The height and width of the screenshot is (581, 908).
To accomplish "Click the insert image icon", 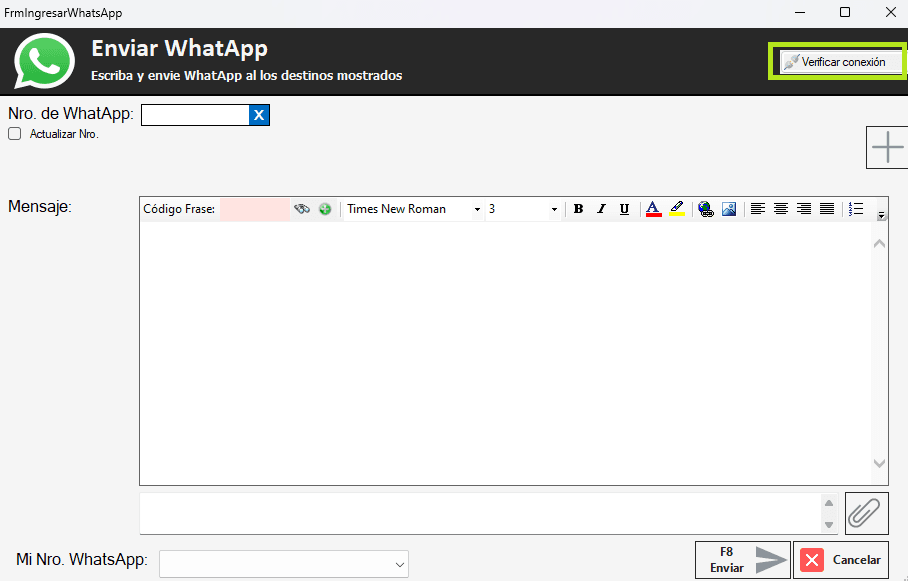I will click(729, 209).
